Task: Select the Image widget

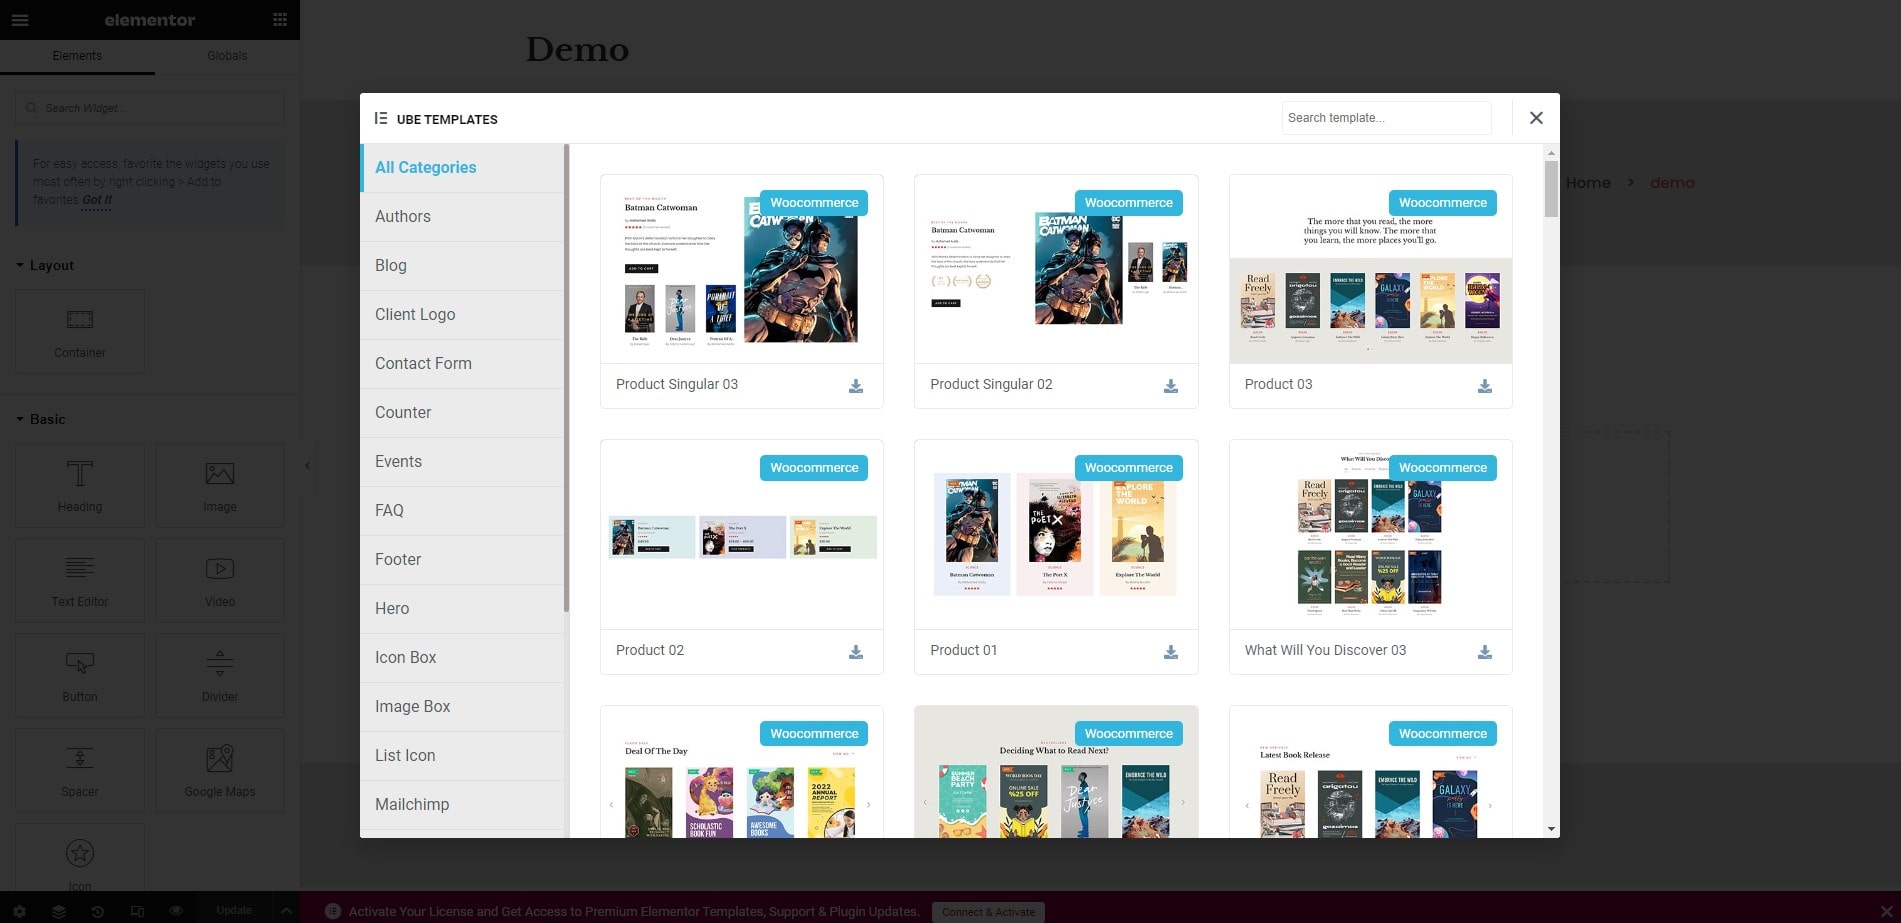Action: click(220, 486)
